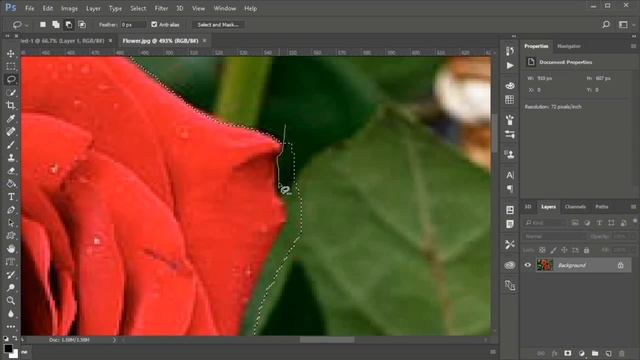Create a new layer icon
640x360 pixels.
[x=608, y=353]
